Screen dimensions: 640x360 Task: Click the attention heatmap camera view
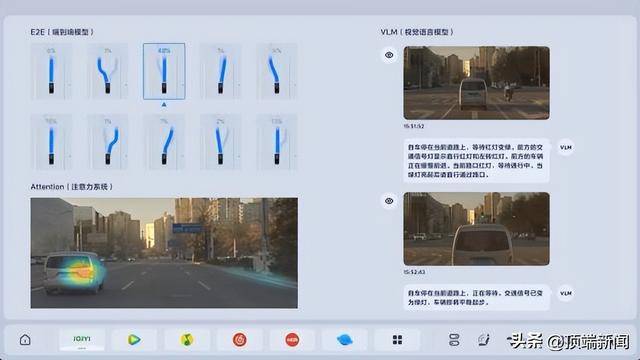pyautogui.click(x=164, y=253)
